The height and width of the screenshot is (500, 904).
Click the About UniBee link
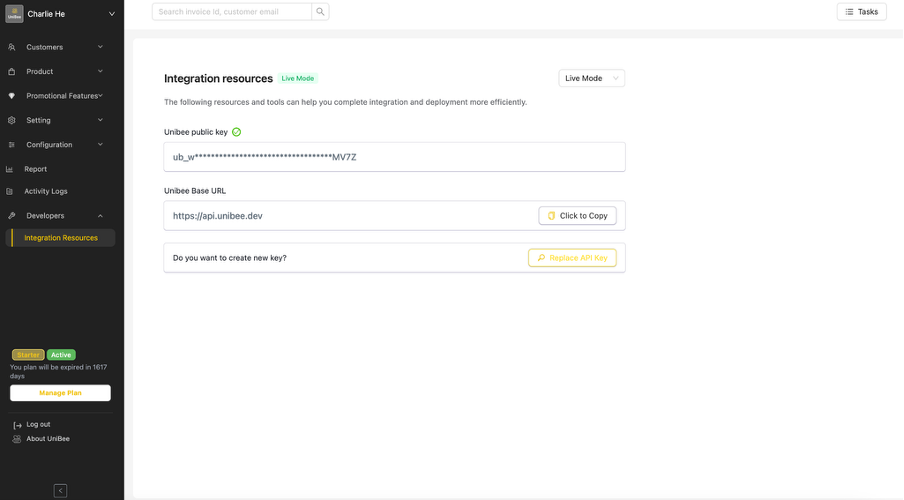tap(48, 439)
